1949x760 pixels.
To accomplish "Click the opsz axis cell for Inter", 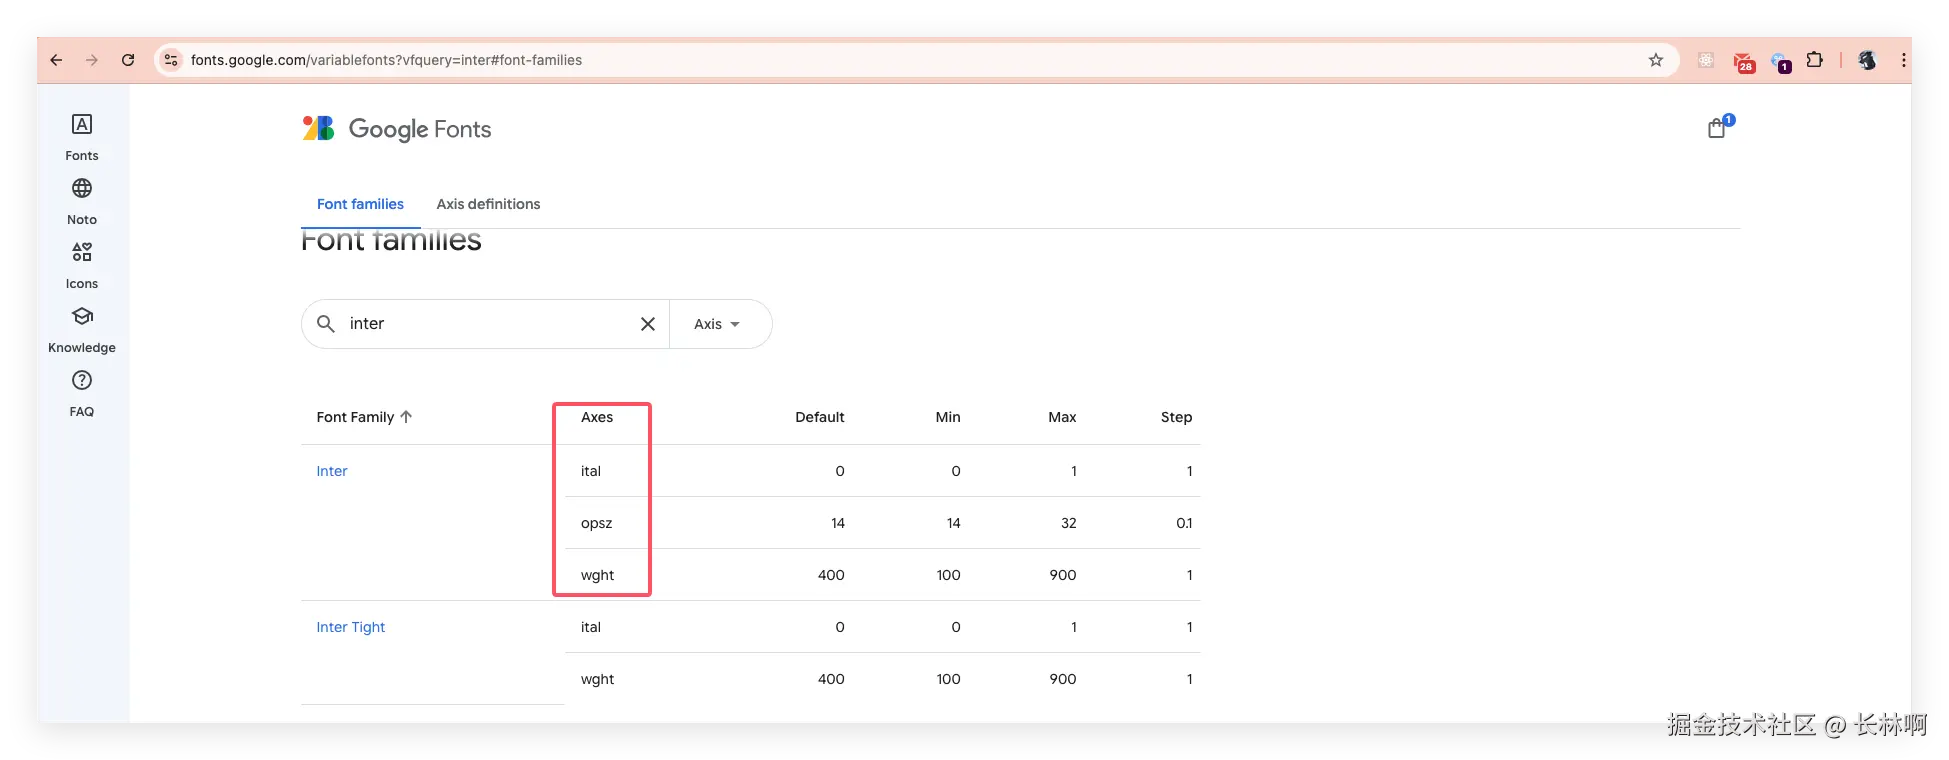I will [597, 523].
